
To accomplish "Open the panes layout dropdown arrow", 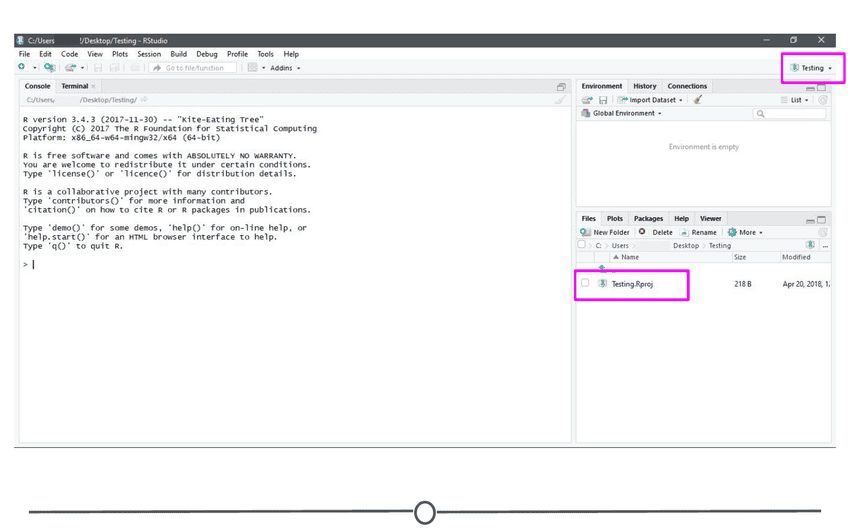I will click(263, 68).
